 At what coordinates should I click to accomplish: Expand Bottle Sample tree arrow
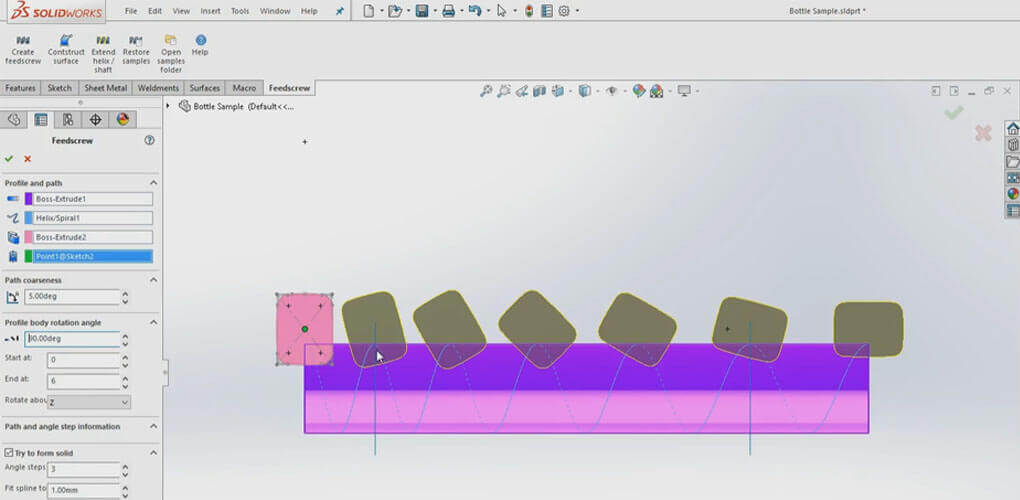coord(168,106)
